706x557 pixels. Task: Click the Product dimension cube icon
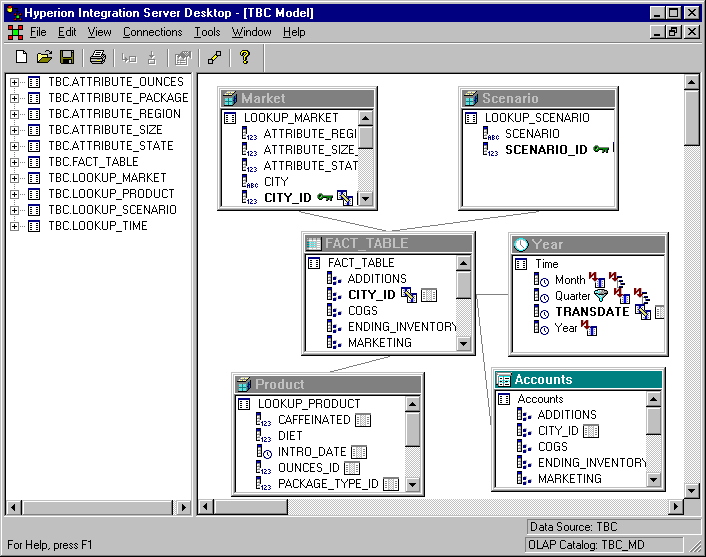(x=244, y=384)
